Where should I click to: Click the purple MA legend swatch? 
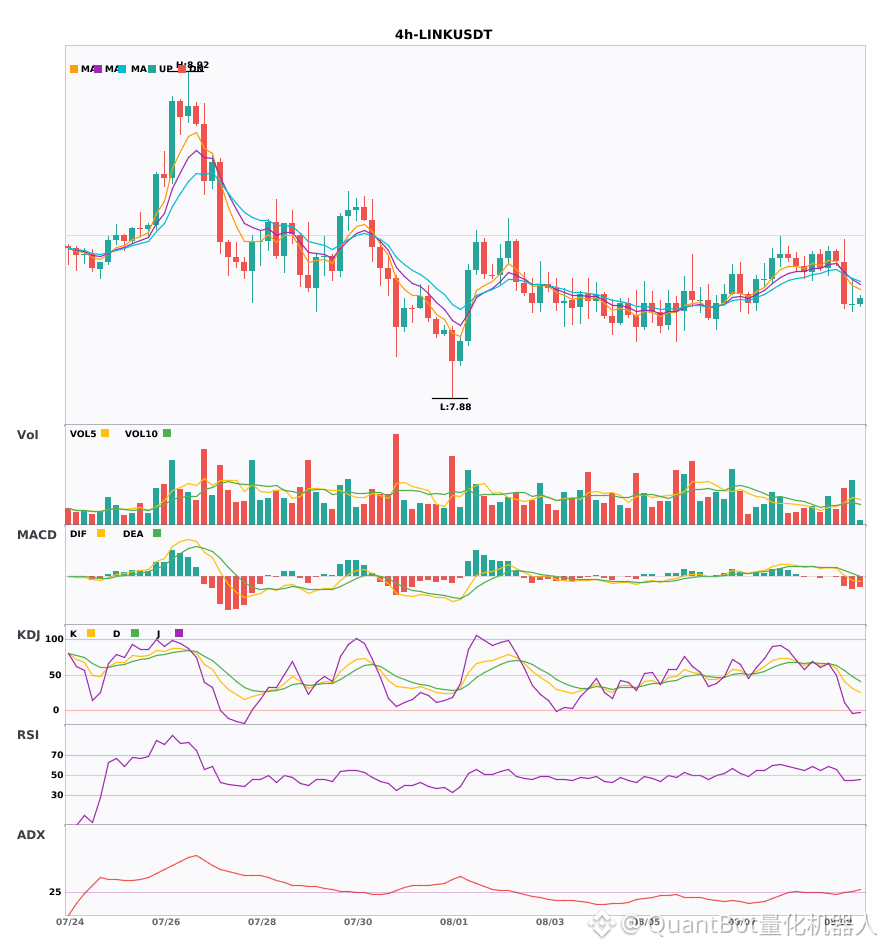click(x=98, y=69)
